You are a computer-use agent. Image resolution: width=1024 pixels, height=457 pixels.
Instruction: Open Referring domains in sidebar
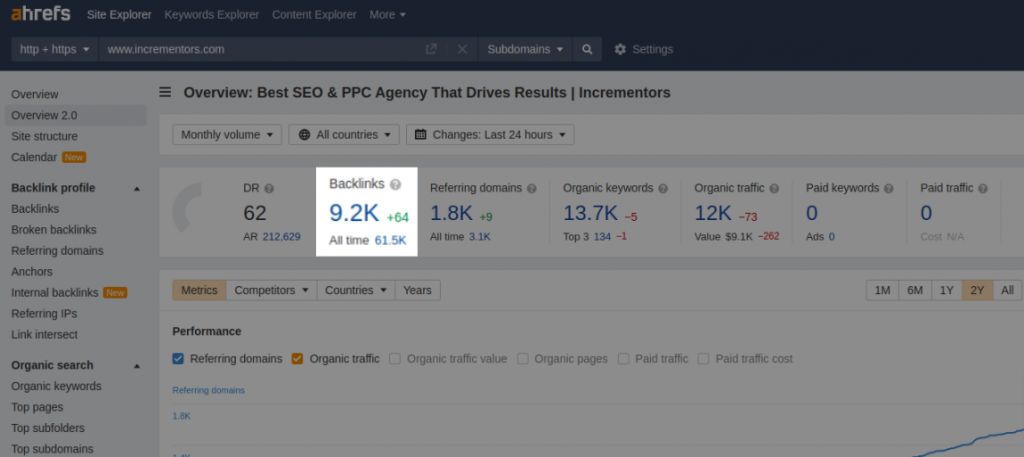pyautogui.click(x=57, y=250)
